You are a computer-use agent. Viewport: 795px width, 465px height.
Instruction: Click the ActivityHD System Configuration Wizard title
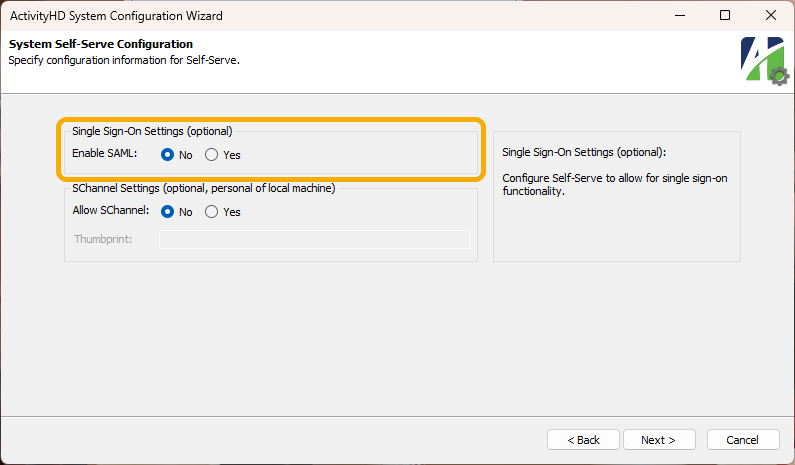(116, 16)
